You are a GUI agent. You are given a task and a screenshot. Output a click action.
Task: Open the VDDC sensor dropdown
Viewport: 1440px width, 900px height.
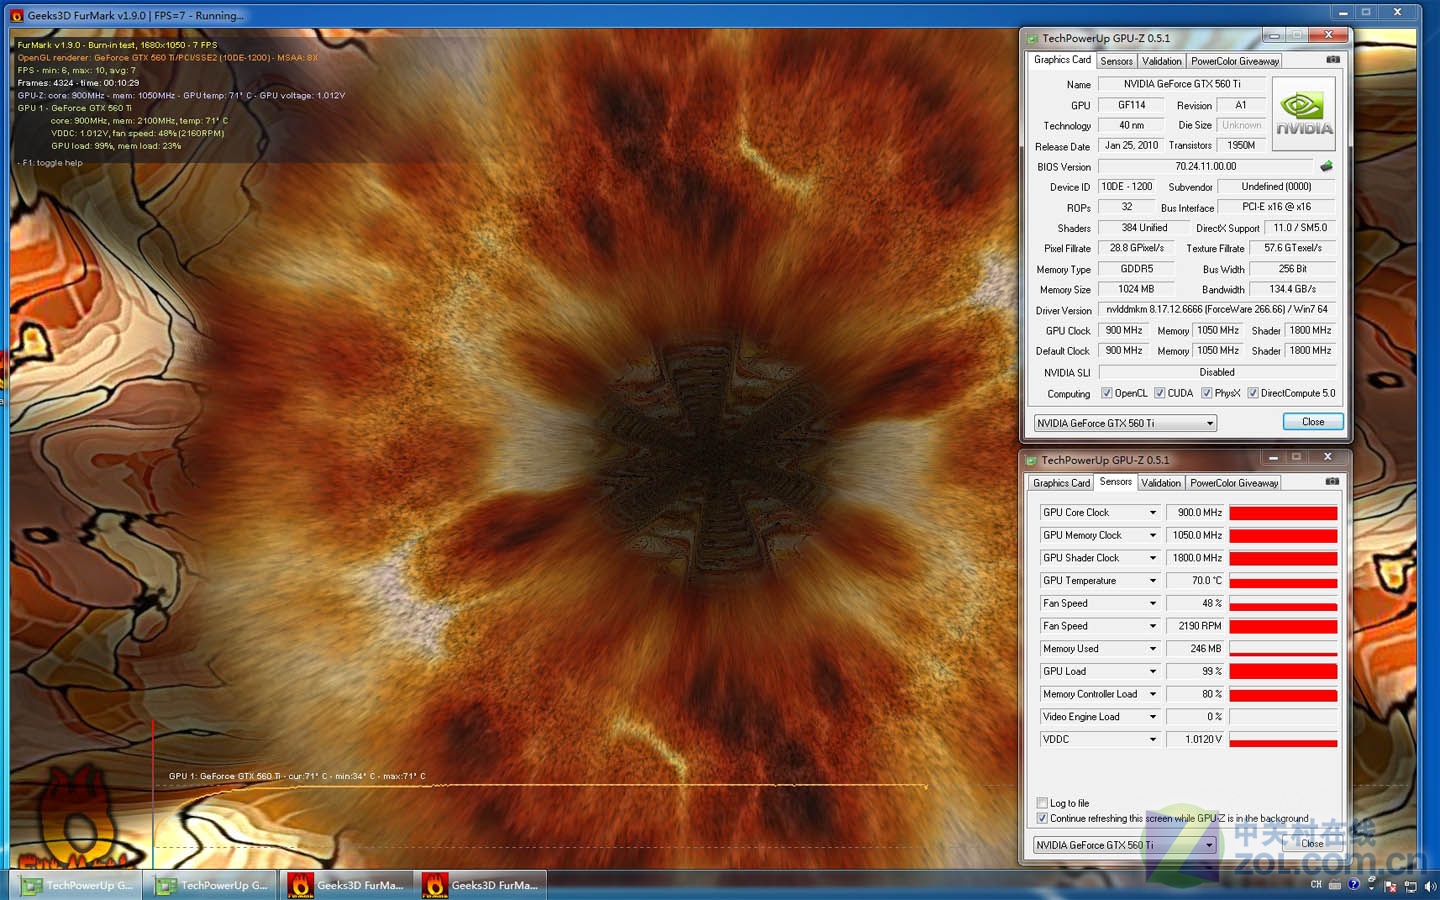1152,740
